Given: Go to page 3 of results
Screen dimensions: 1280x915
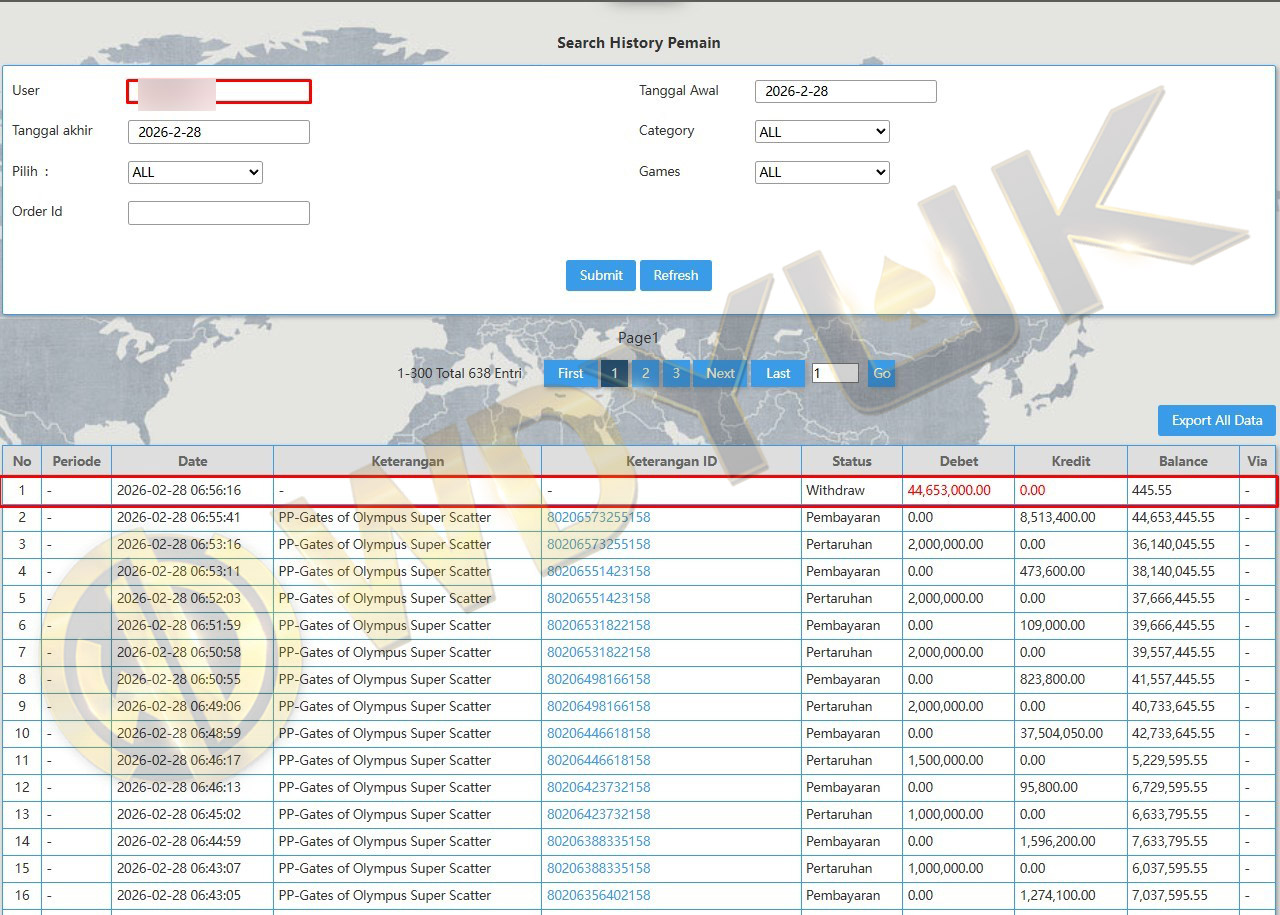Looking at the screenshot, I should click(676, 373).
